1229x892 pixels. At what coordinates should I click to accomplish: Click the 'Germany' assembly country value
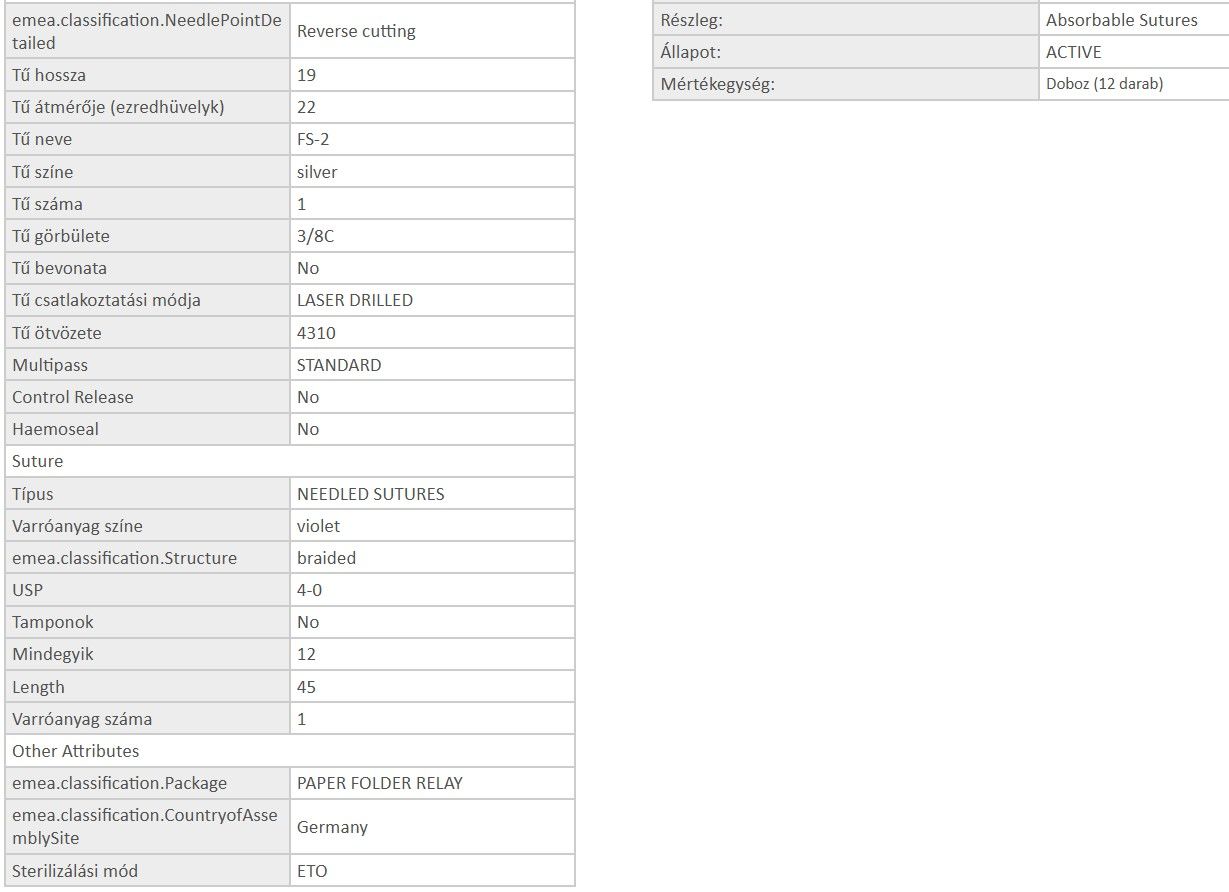332,827
